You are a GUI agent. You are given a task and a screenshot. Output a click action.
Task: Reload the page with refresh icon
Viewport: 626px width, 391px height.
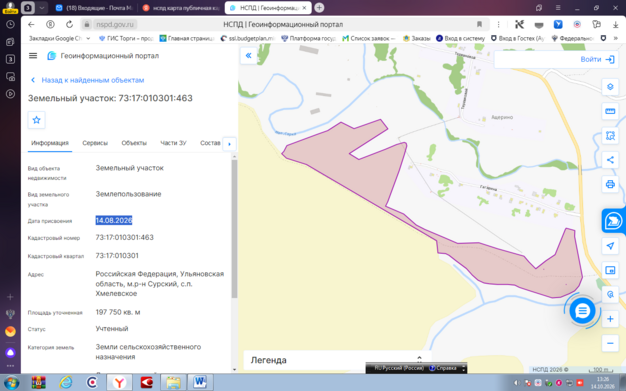69,24
